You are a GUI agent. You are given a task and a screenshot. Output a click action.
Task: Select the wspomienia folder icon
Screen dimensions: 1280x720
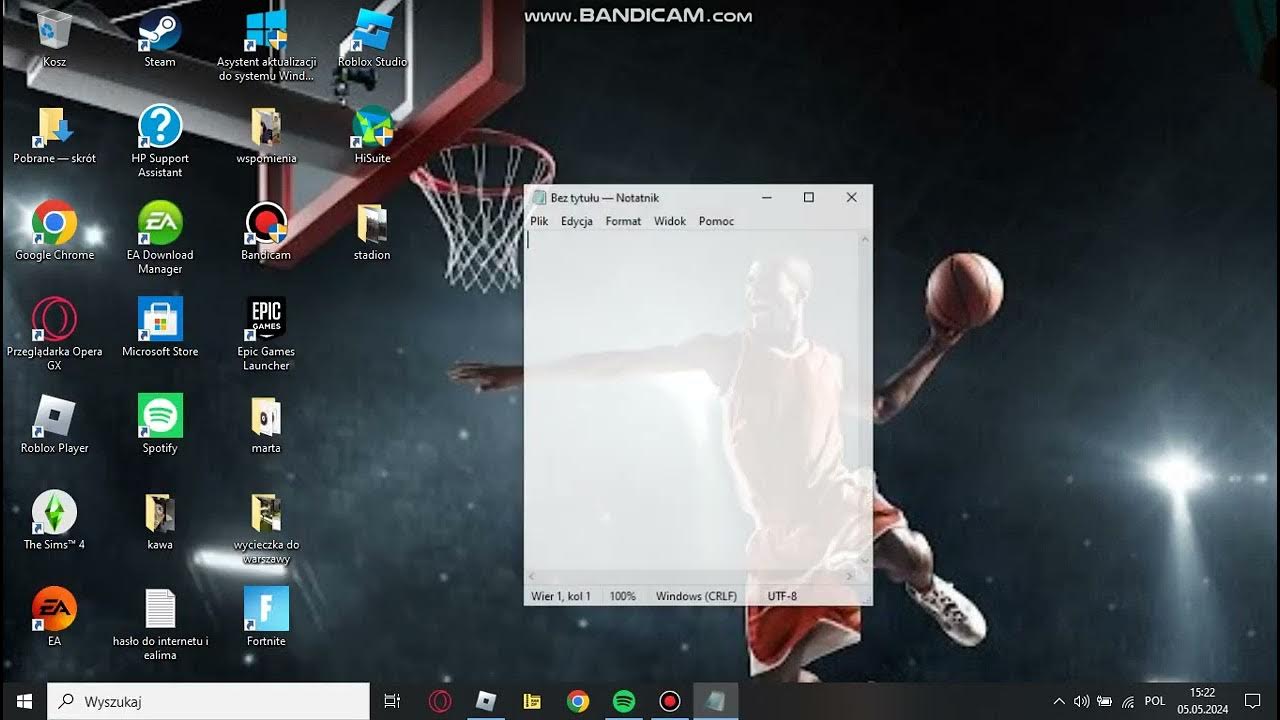click(266, 134)
